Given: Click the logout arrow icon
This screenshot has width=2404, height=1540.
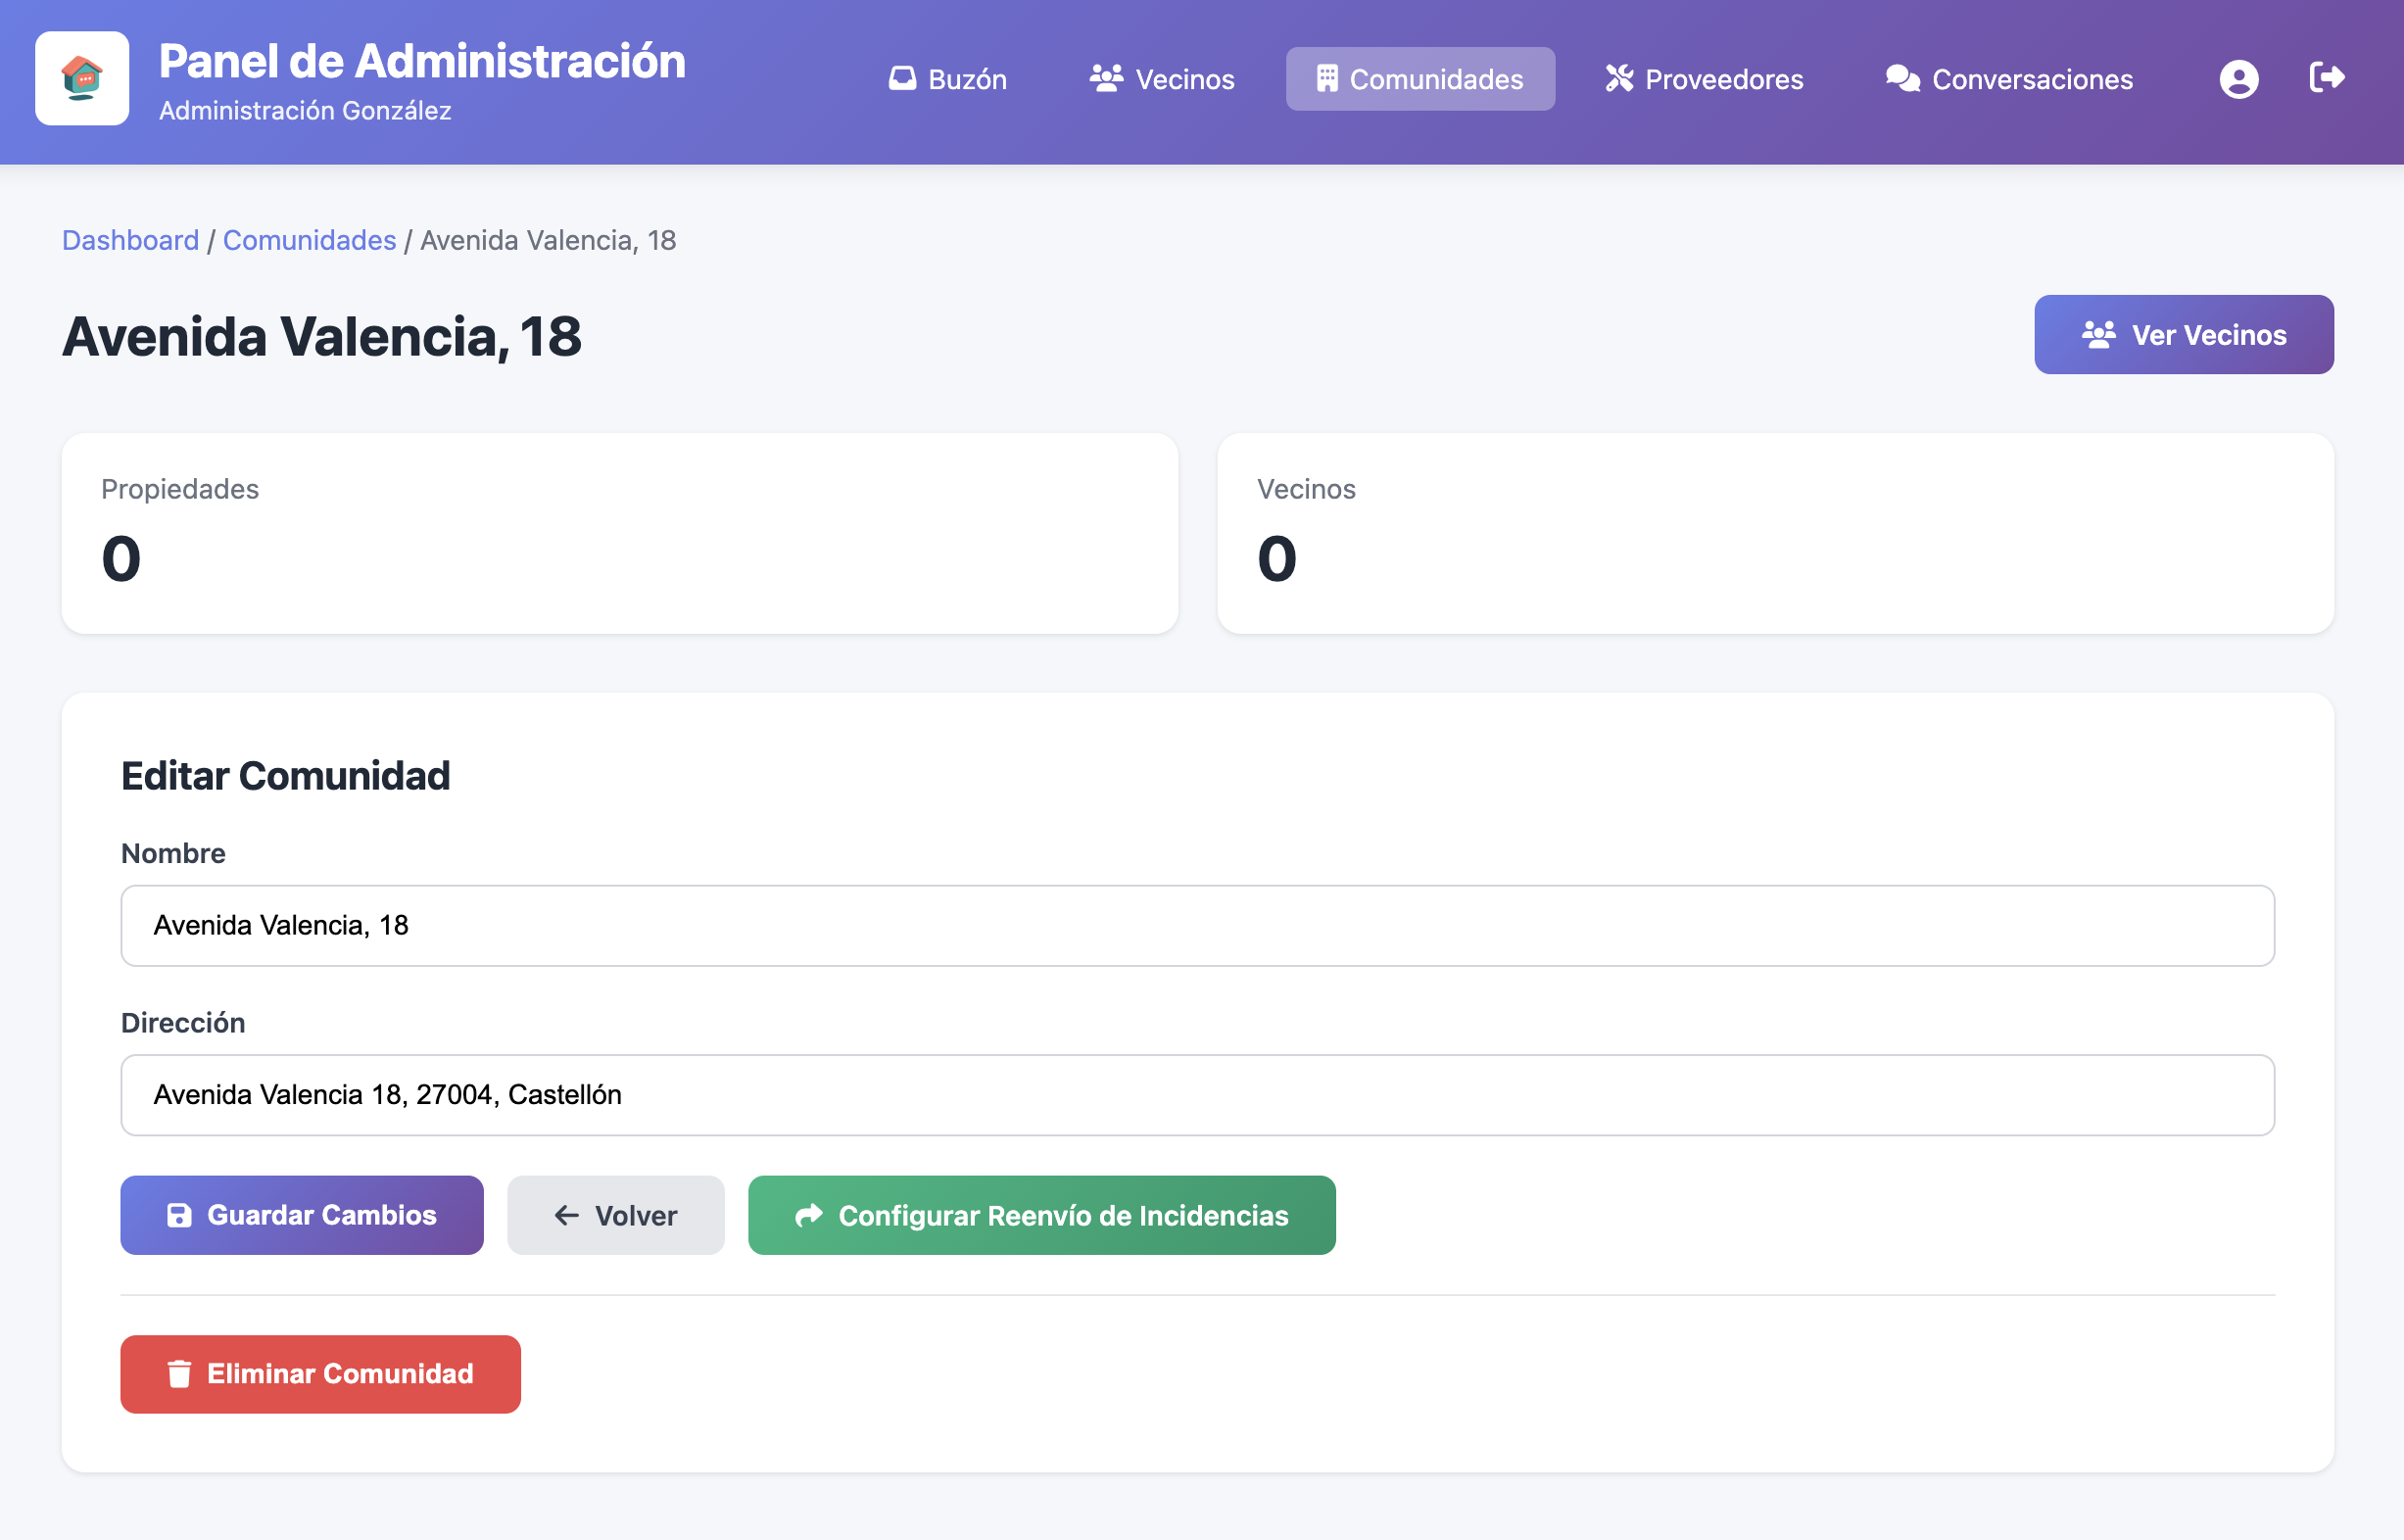Looking at the screenshot, I should point(2326,77).
